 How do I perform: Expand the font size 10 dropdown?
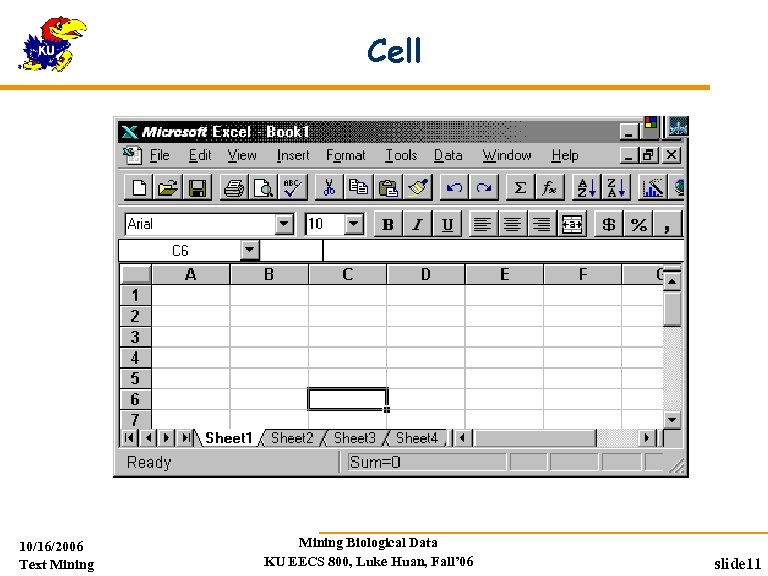(x=354, y=224)
